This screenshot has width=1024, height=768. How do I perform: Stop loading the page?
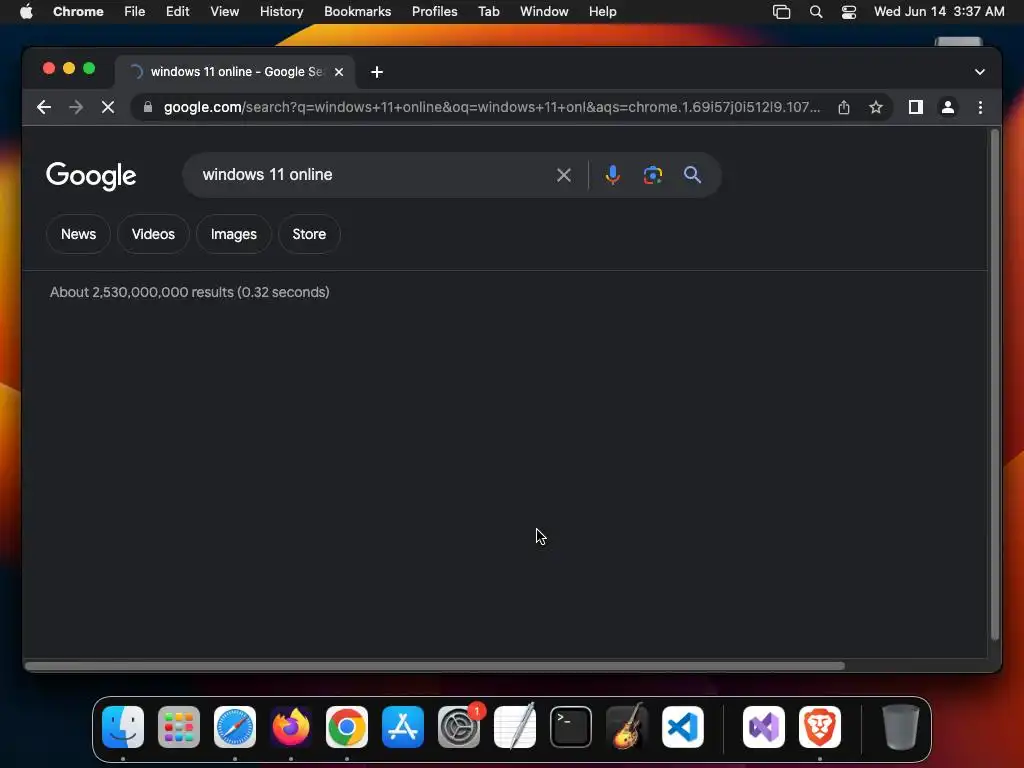tap(108, 107)
